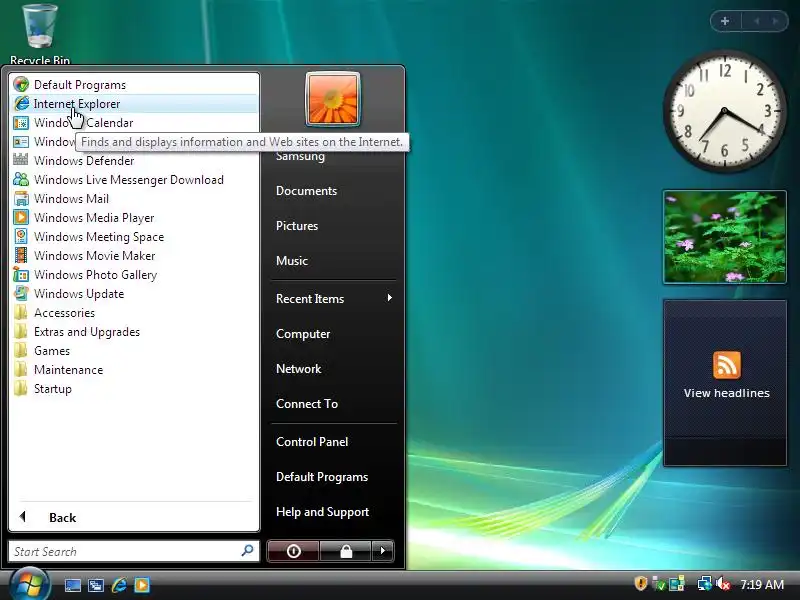Open Windows Mail icon

(x=21, y=198)
